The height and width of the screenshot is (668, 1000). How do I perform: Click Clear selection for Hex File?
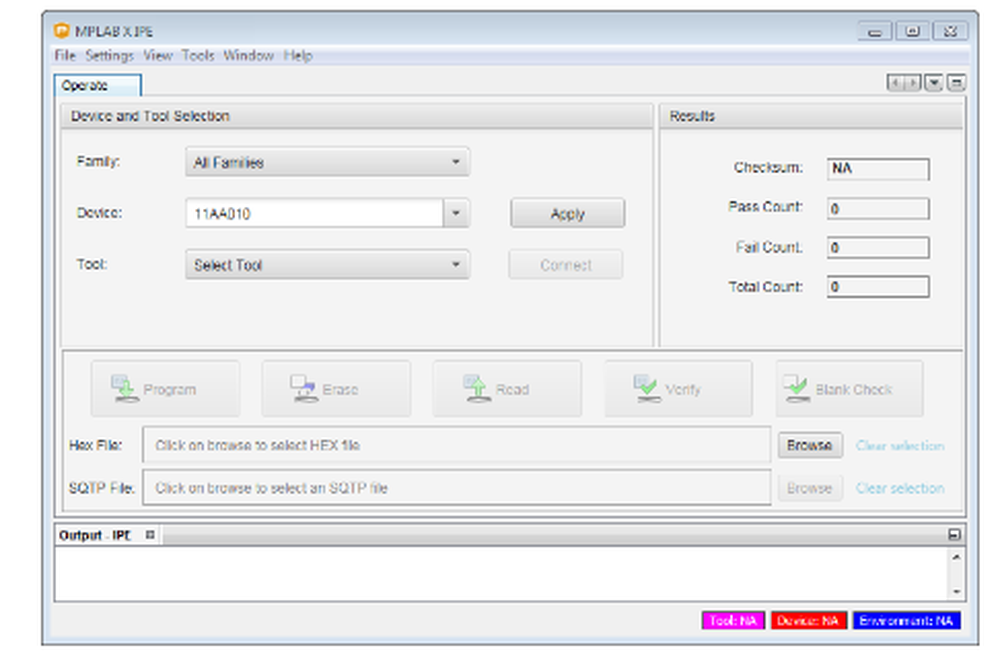coord(900,445)
